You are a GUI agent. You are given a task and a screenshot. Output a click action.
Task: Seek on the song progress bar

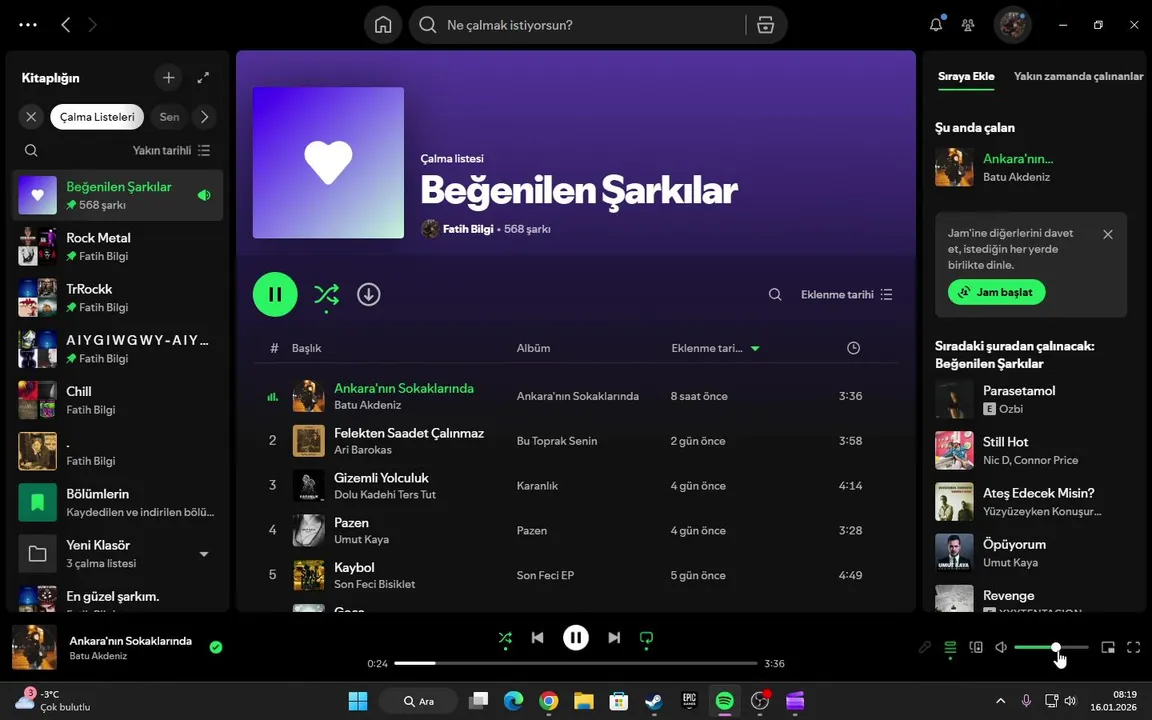576,663
